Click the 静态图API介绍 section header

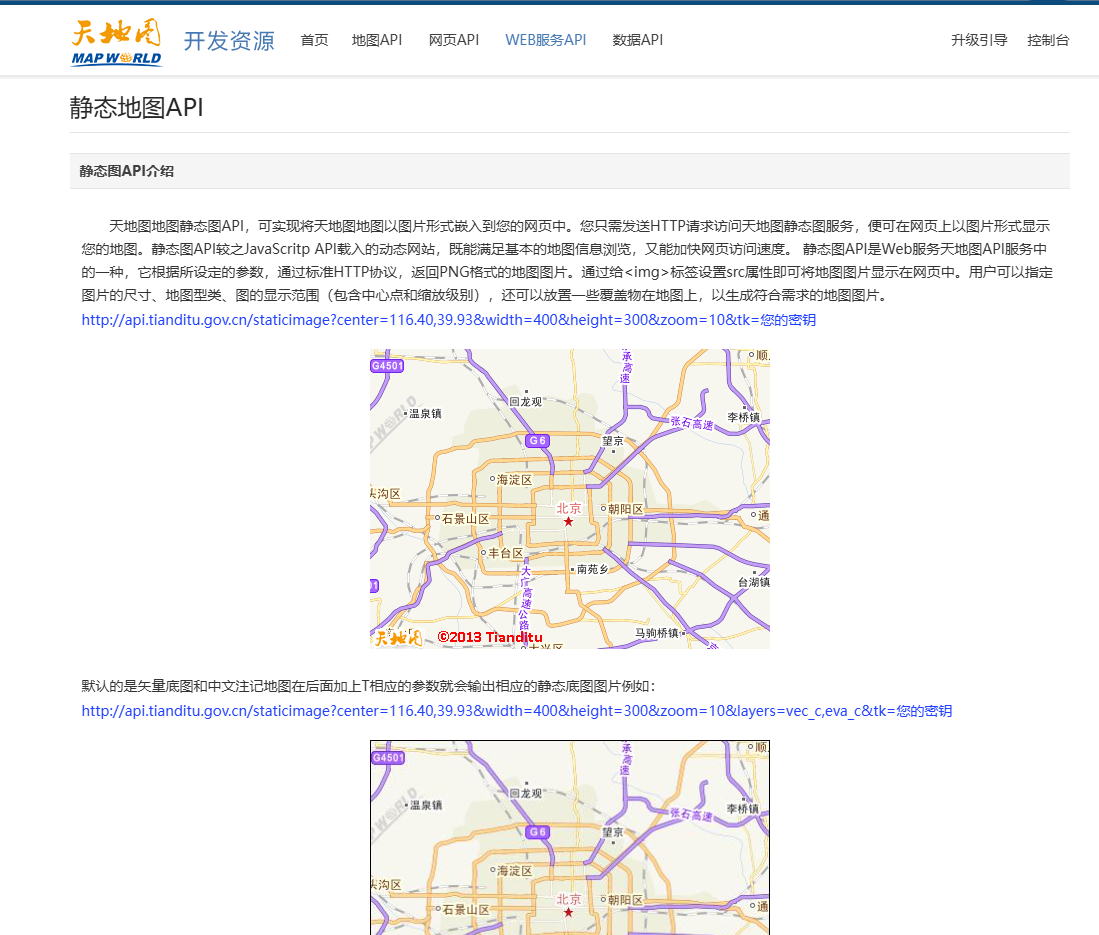[569, 171]
